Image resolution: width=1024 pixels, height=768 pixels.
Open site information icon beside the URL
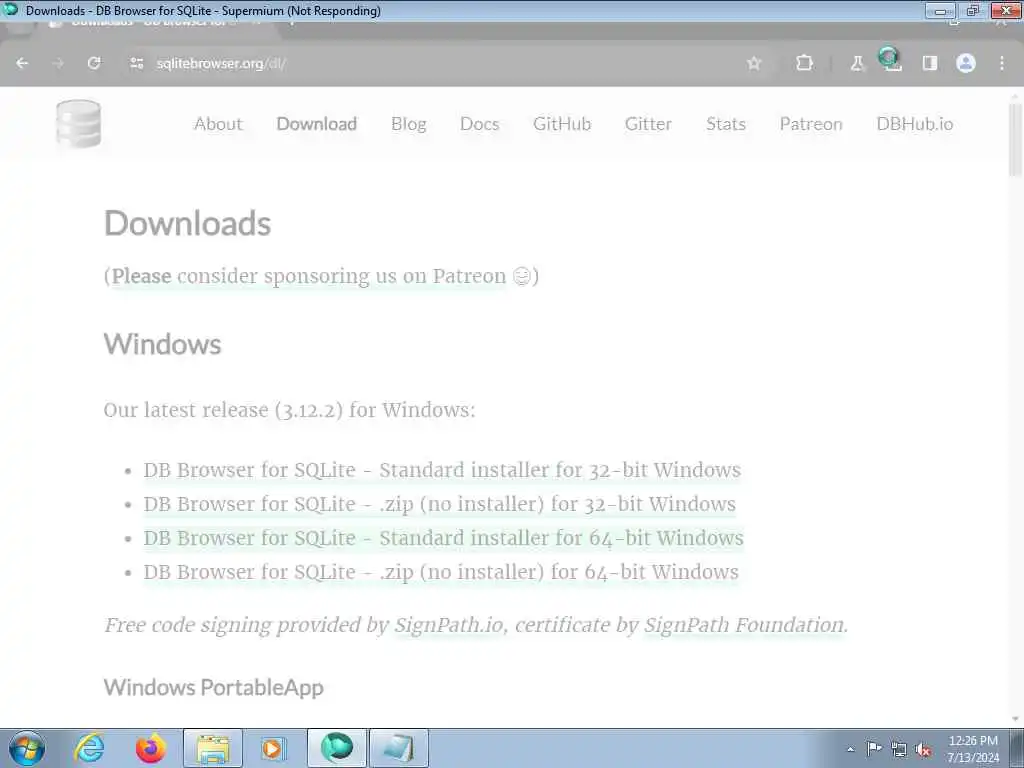coord(136,63)
